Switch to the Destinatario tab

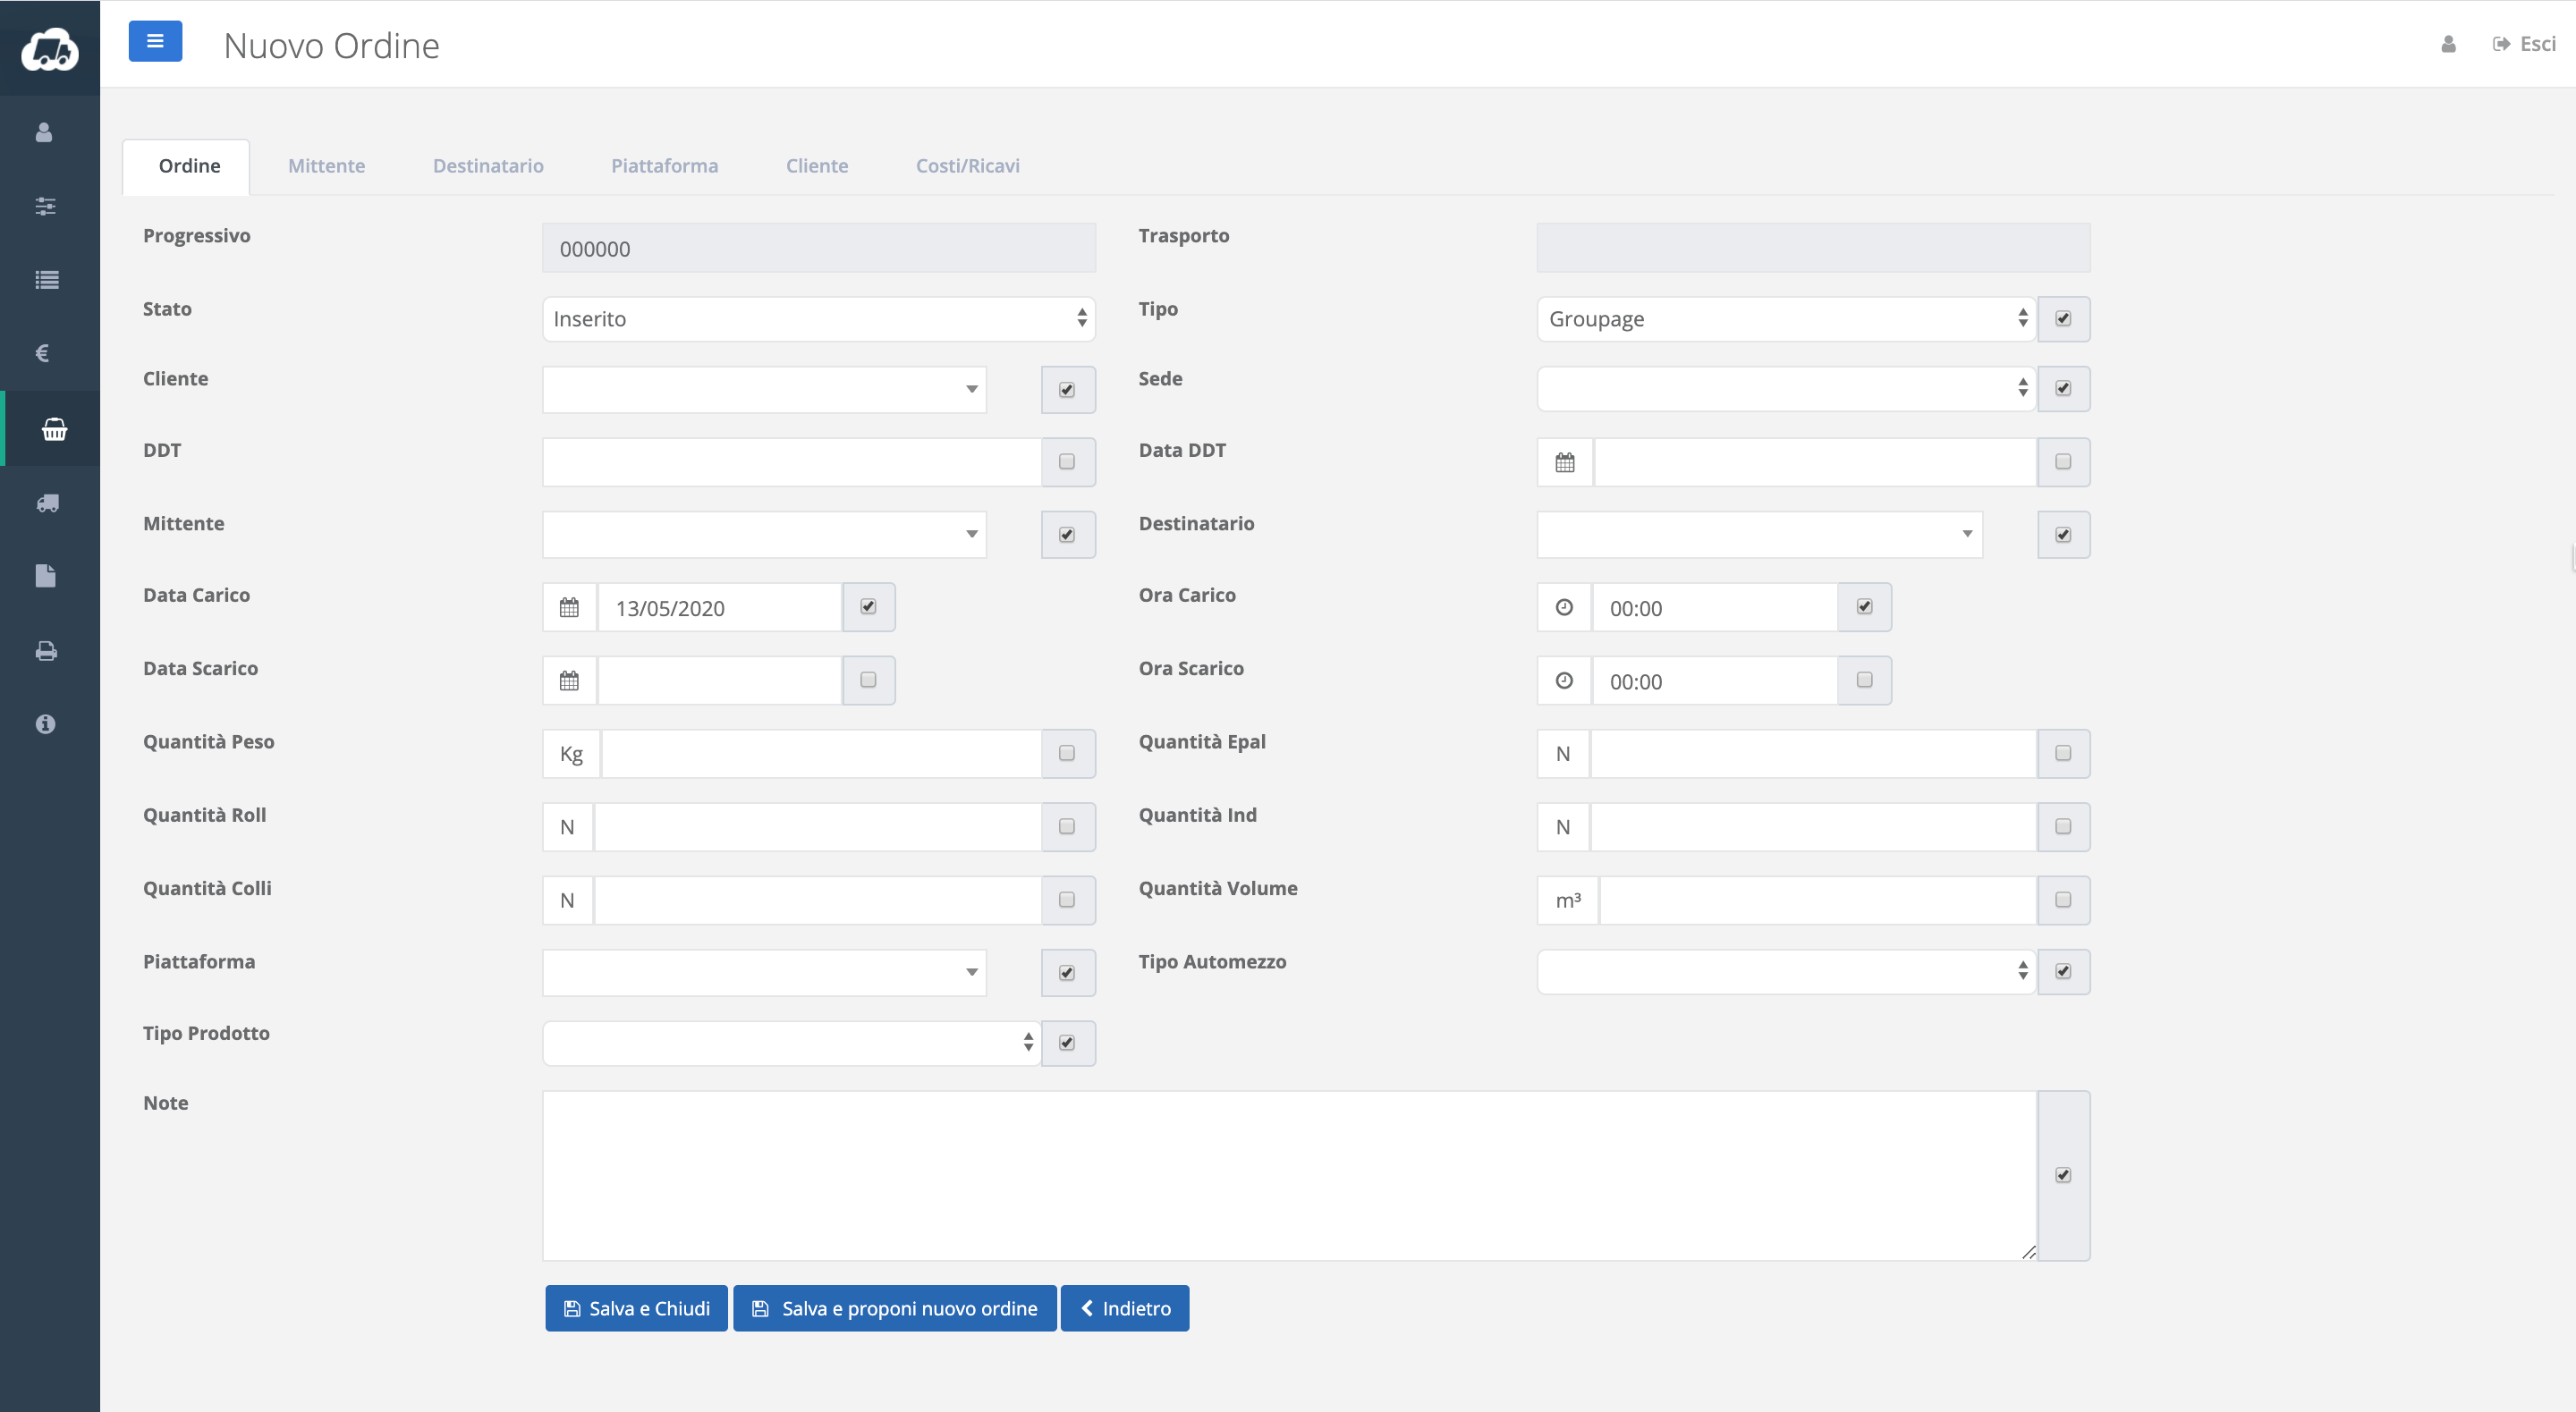pos(488,166)
